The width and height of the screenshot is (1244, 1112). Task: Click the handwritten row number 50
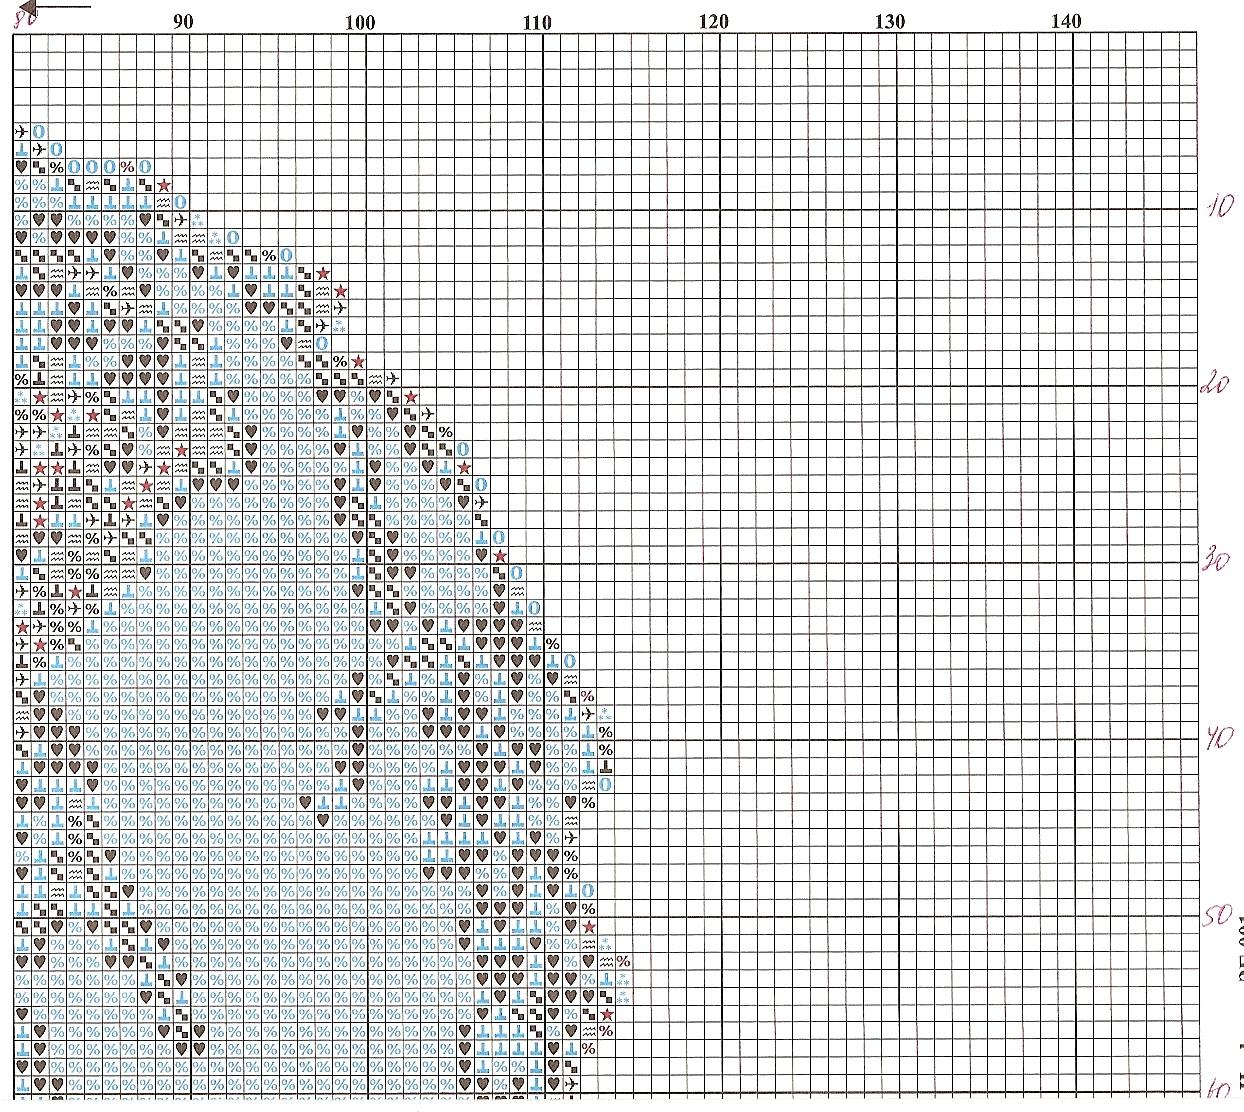click(1216, 916)
